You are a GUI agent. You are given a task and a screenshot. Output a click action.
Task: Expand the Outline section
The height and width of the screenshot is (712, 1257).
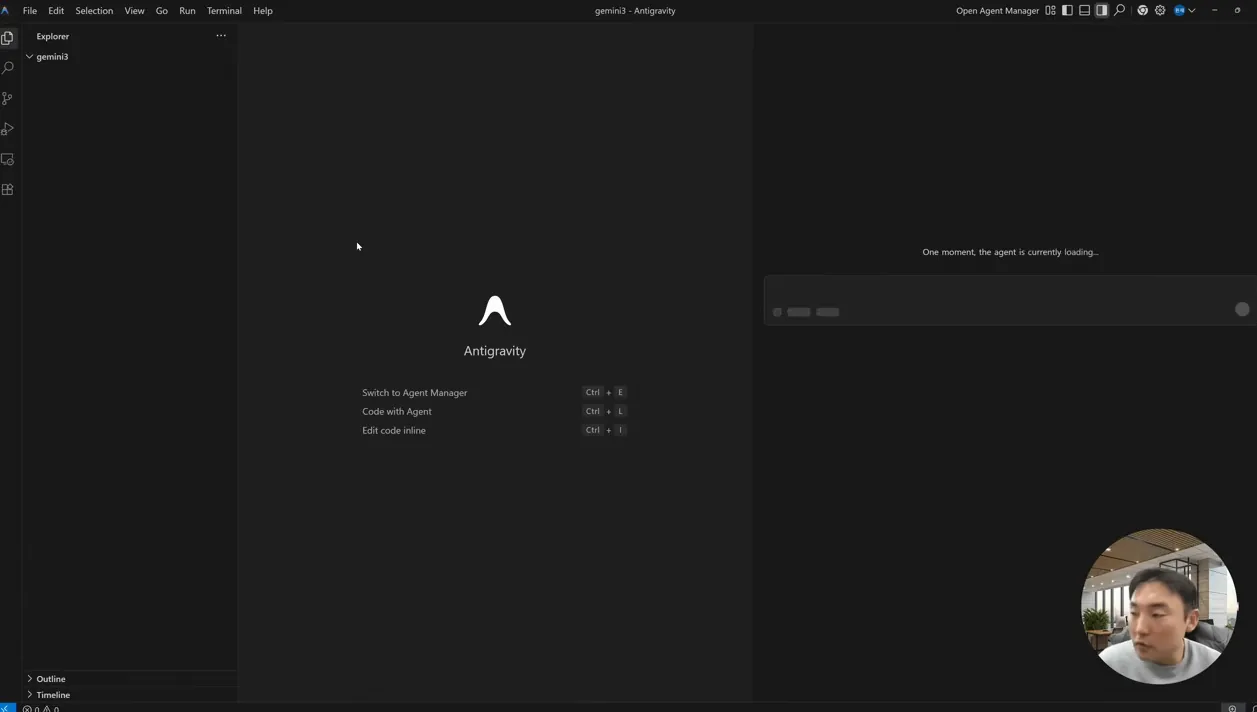tap(130, 679)
